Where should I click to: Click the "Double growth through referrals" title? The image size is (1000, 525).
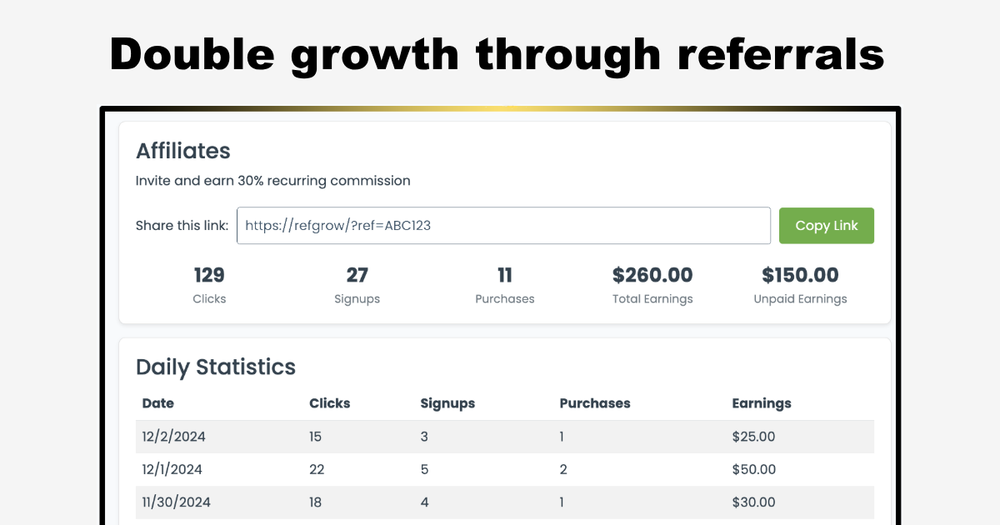pyautogui.click(x=497, y=54)
